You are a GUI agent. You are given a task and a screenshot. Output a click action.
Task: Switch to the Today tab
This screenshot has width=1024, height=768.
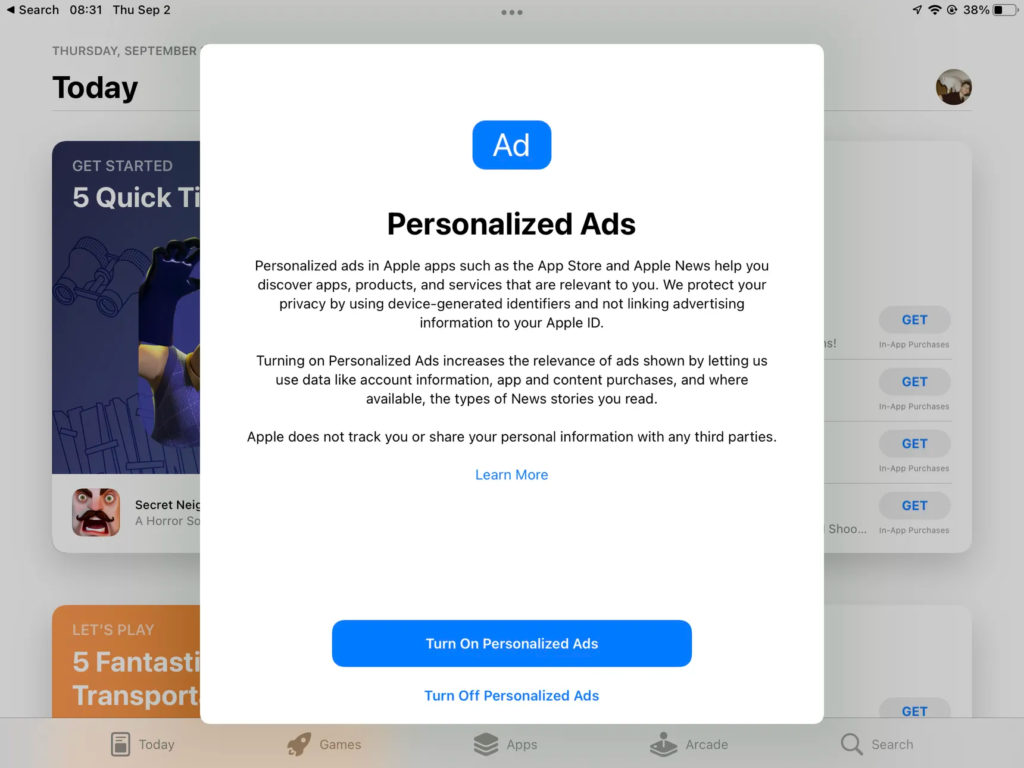click(x=142, y=744)
